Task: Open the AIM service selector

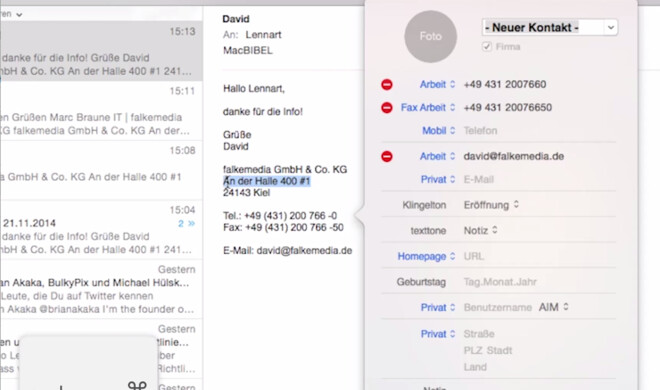Action: point(554,308)
